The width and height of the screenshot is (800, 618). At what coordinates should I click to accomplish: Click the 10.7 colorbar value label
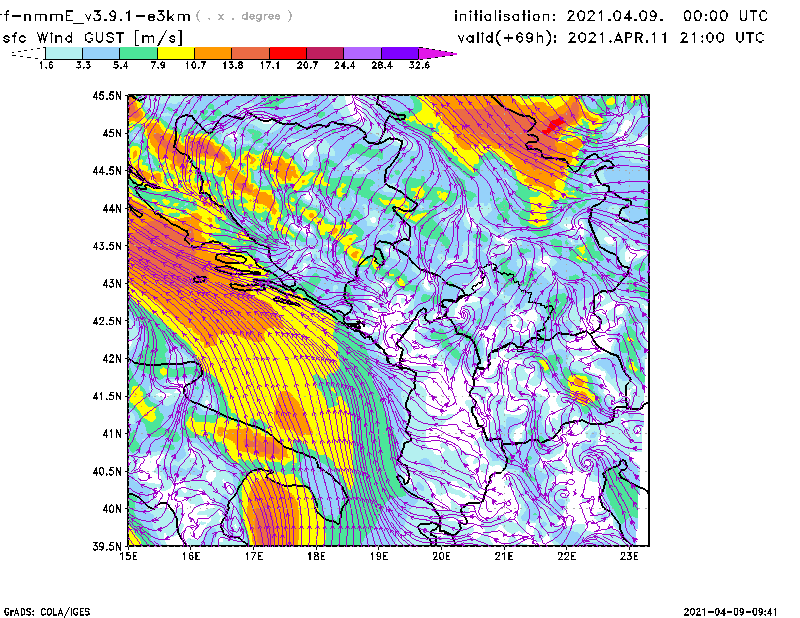pos(195,65)
